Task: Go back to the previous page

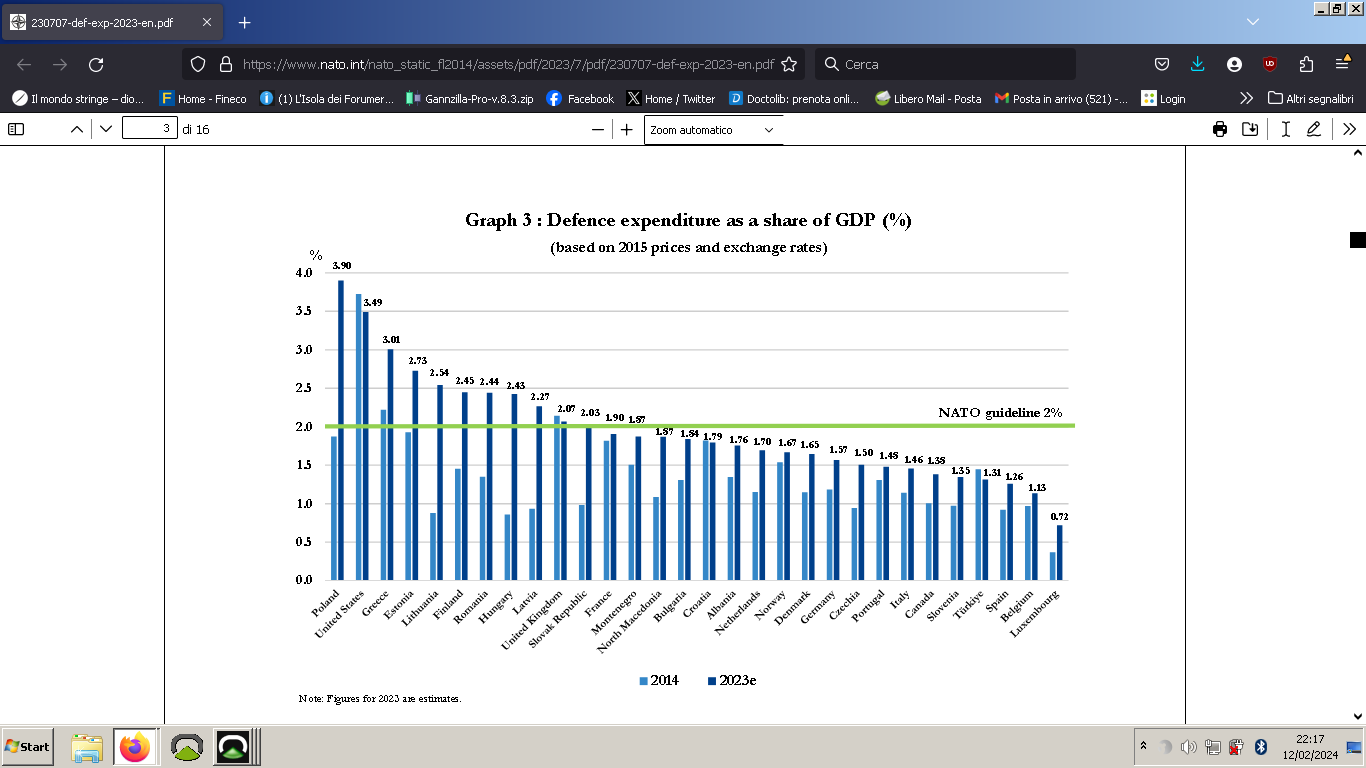Action: (x=24, y=64)
